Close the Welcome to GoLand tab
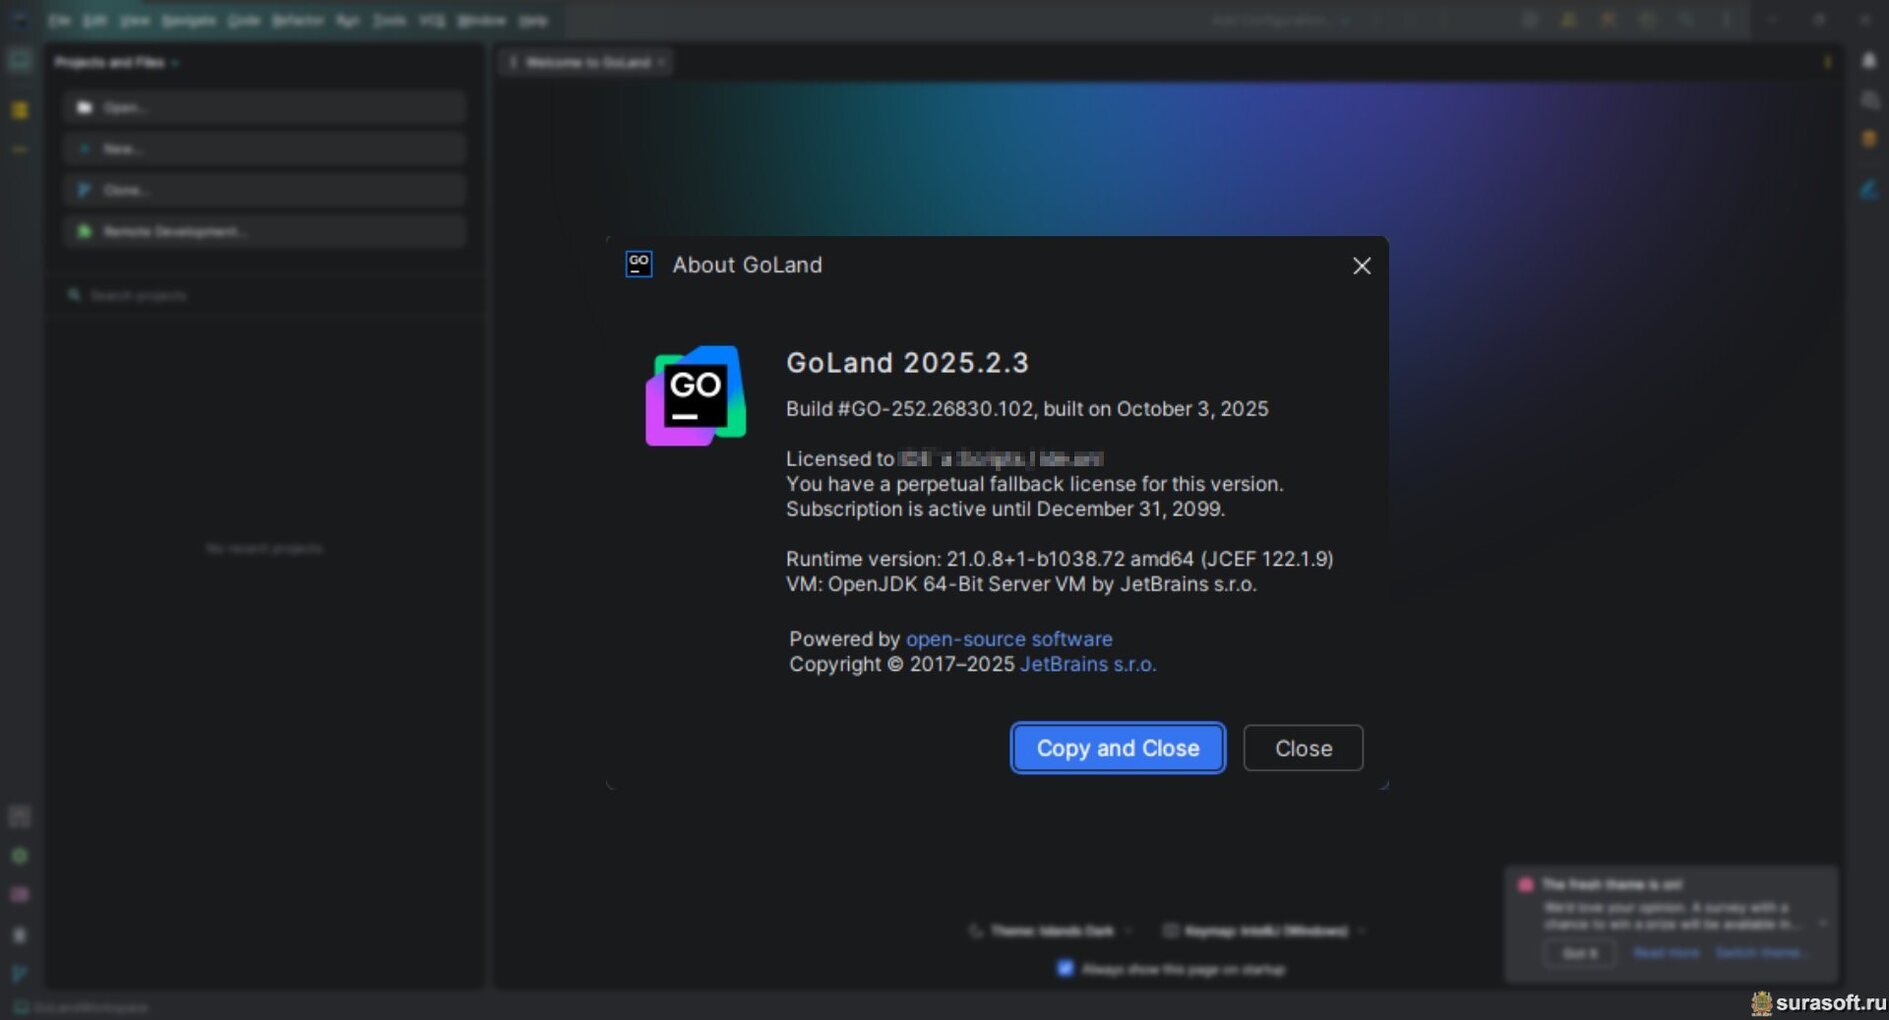 click(x=661, y=62)
